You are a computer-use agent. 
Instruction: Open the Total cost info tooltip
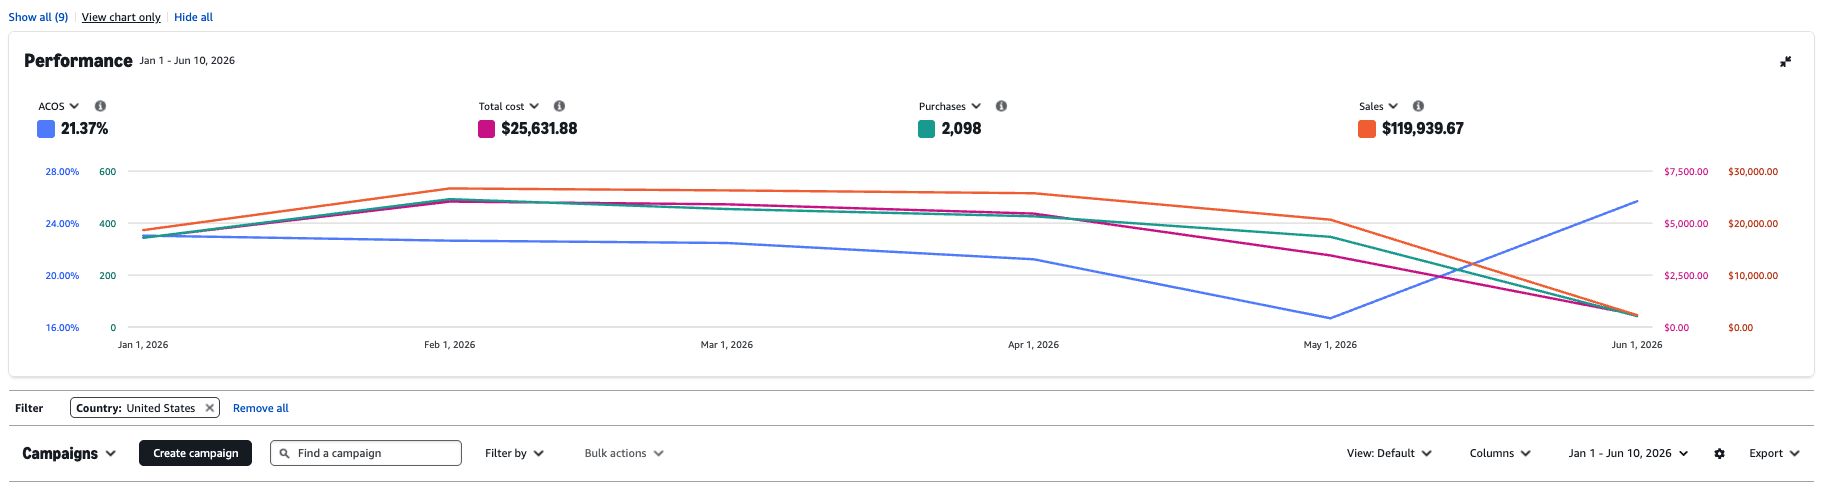(559, 106)
